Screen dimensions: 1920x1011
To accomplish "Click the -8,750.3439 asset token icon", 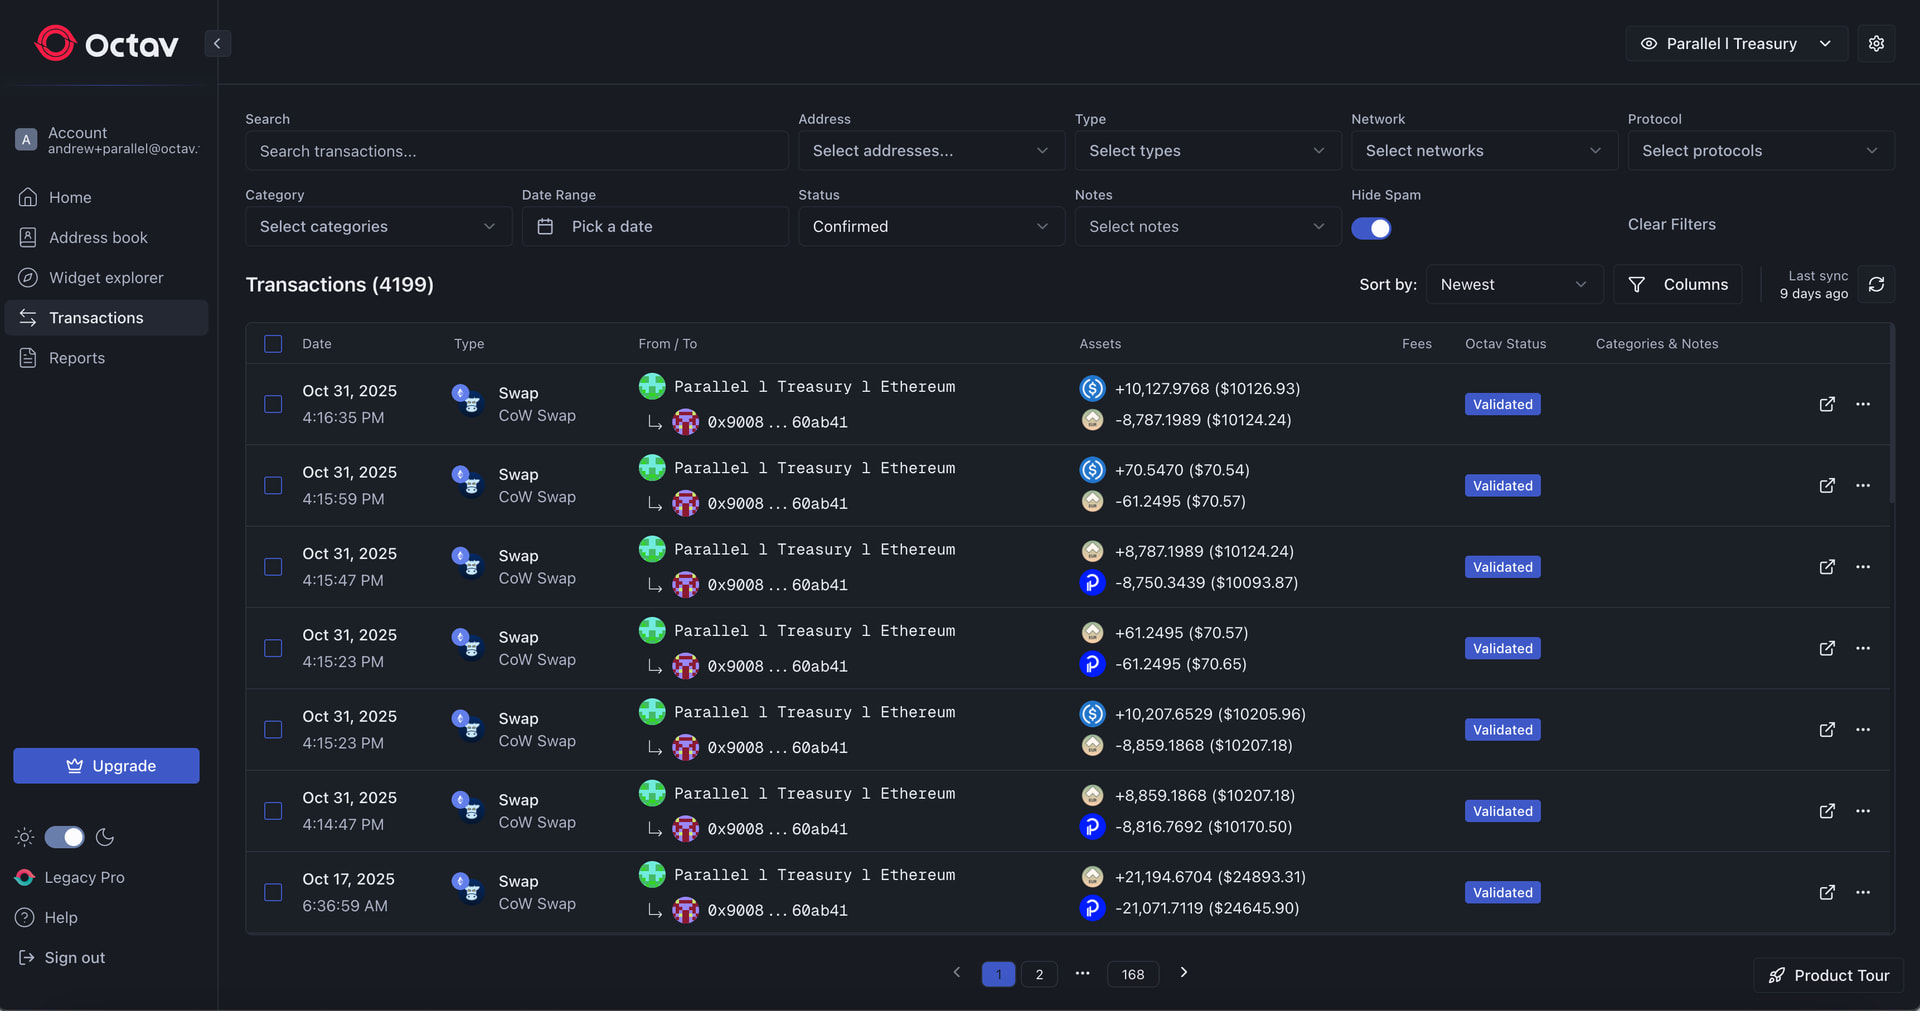I will pos(1092,583).
